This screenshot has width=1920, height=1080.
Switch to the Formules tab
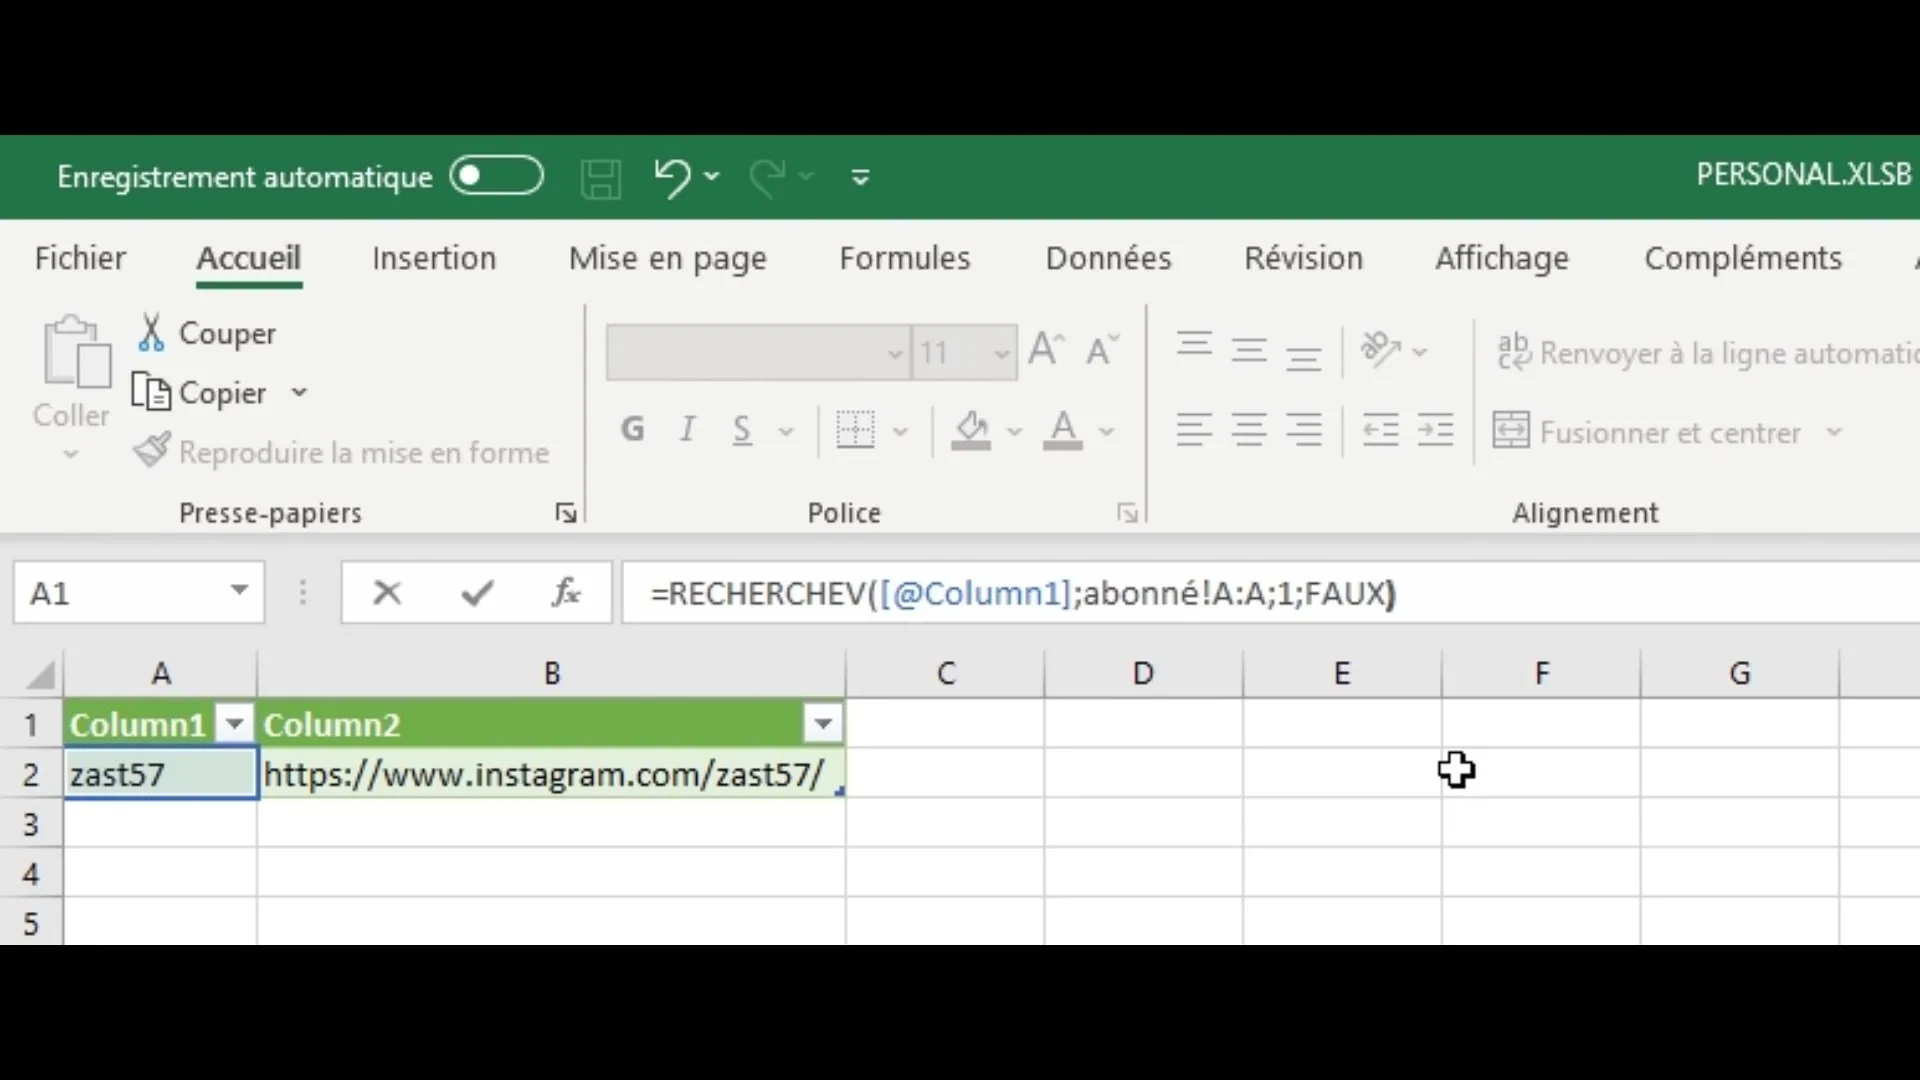pyautogui.click(x=904, y=258)
